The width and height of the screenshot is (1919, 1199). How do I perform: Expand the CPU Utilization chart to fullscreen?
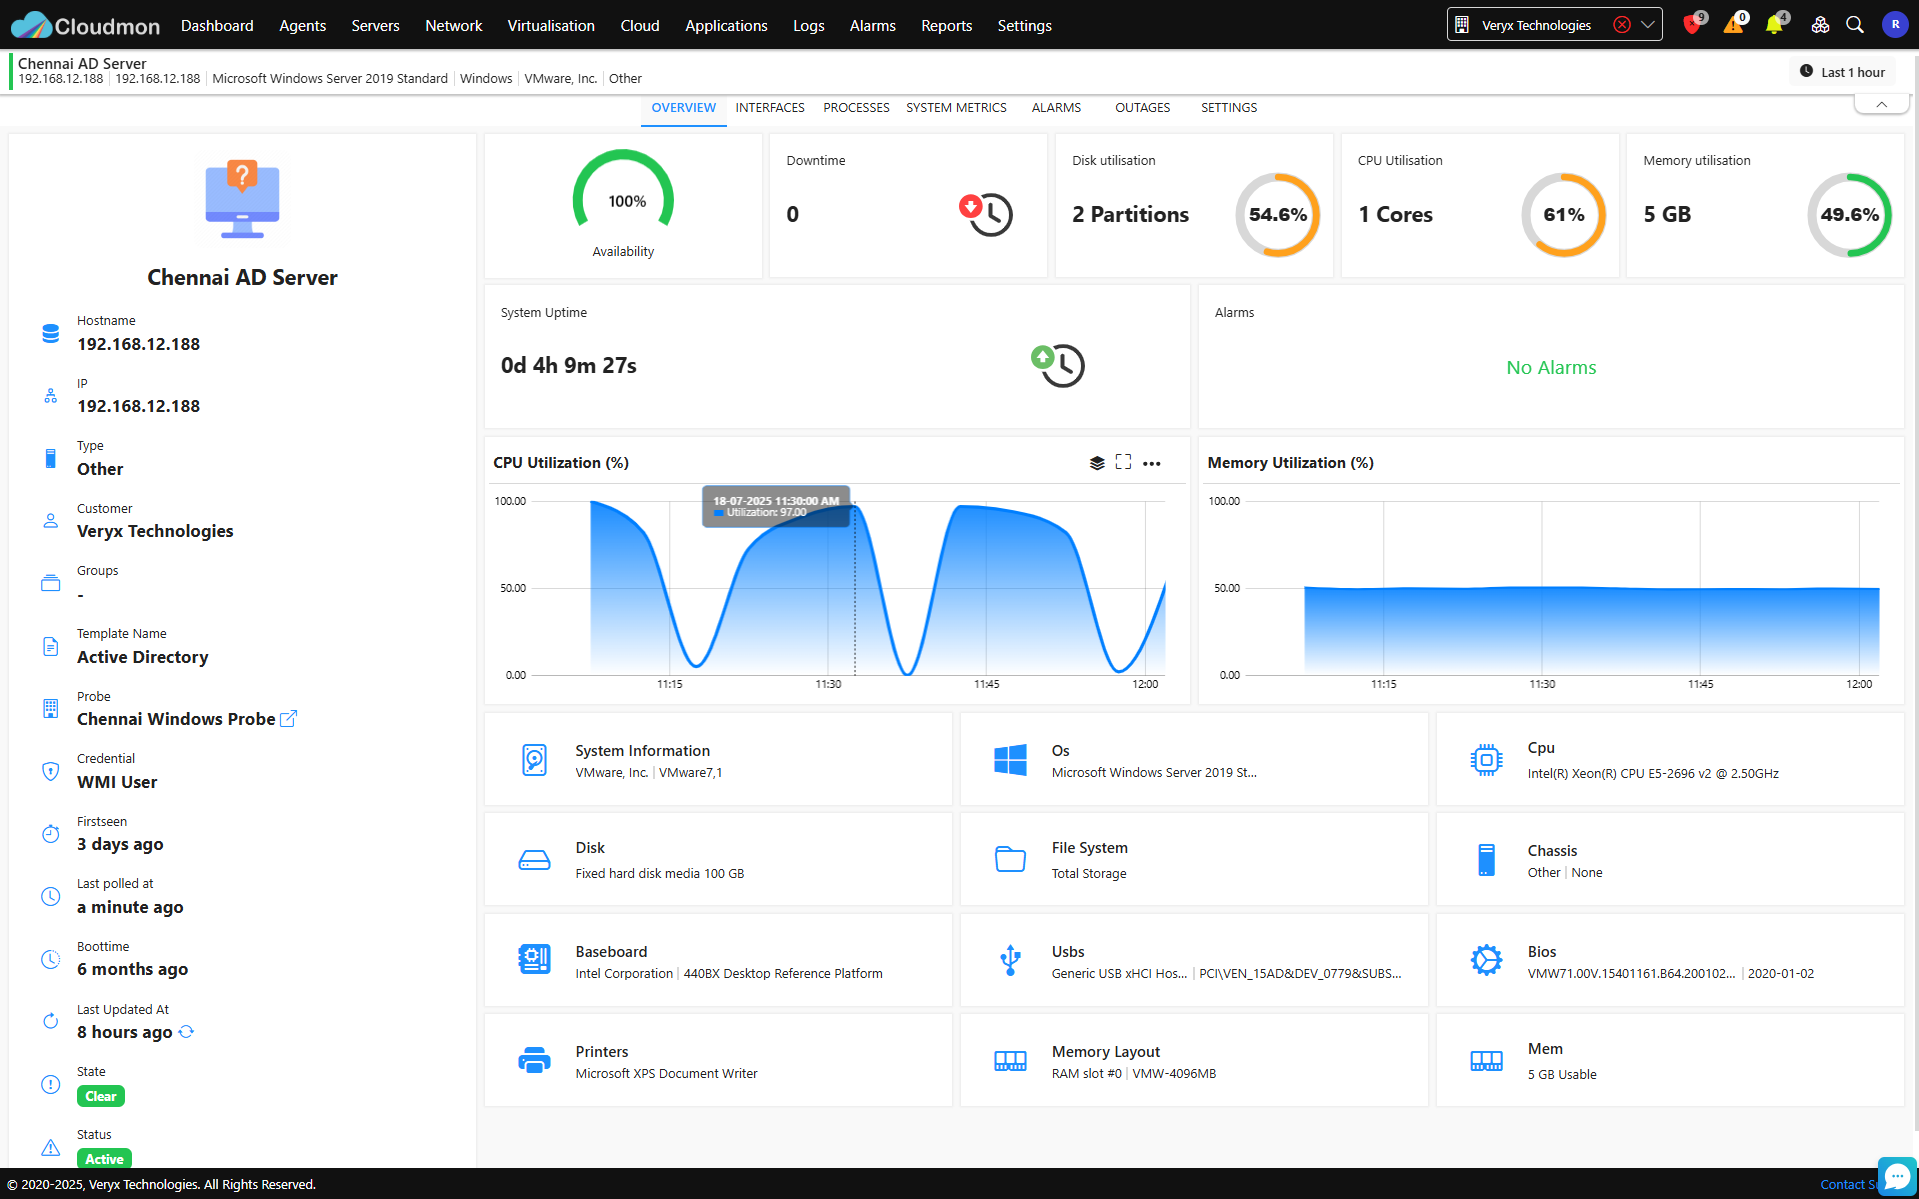[x=1123, y=462]
